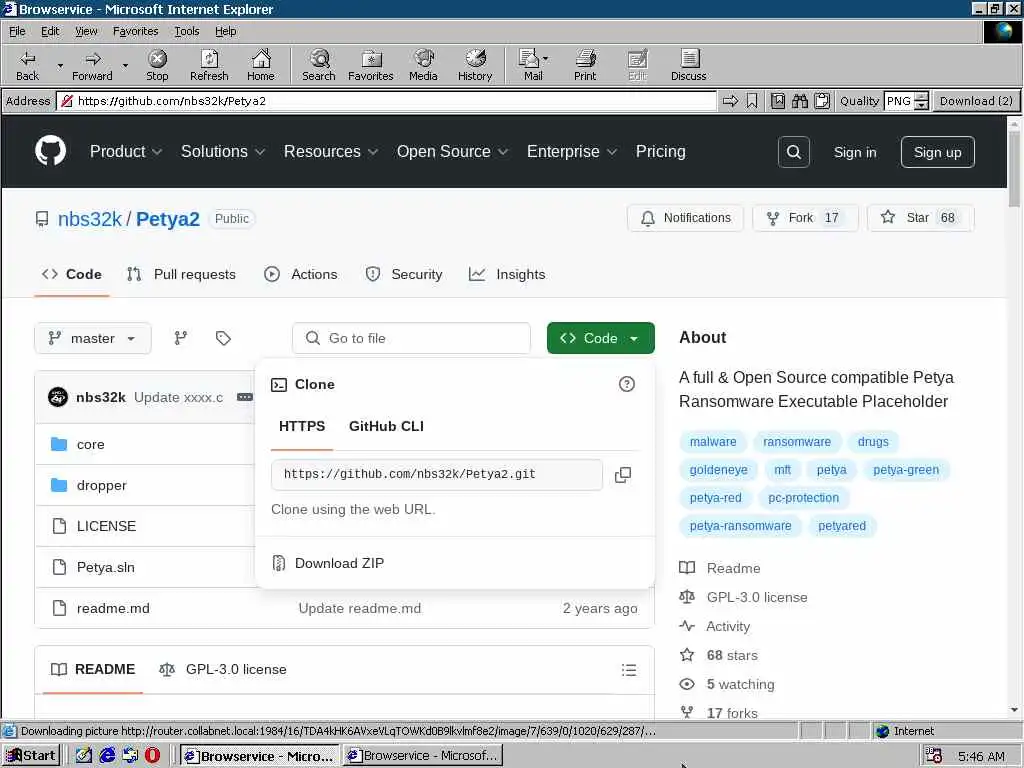Open the Forward history dropdown arrow
Image resolution: width=1024 pixels, height=768 pixels.
(125, 65)
